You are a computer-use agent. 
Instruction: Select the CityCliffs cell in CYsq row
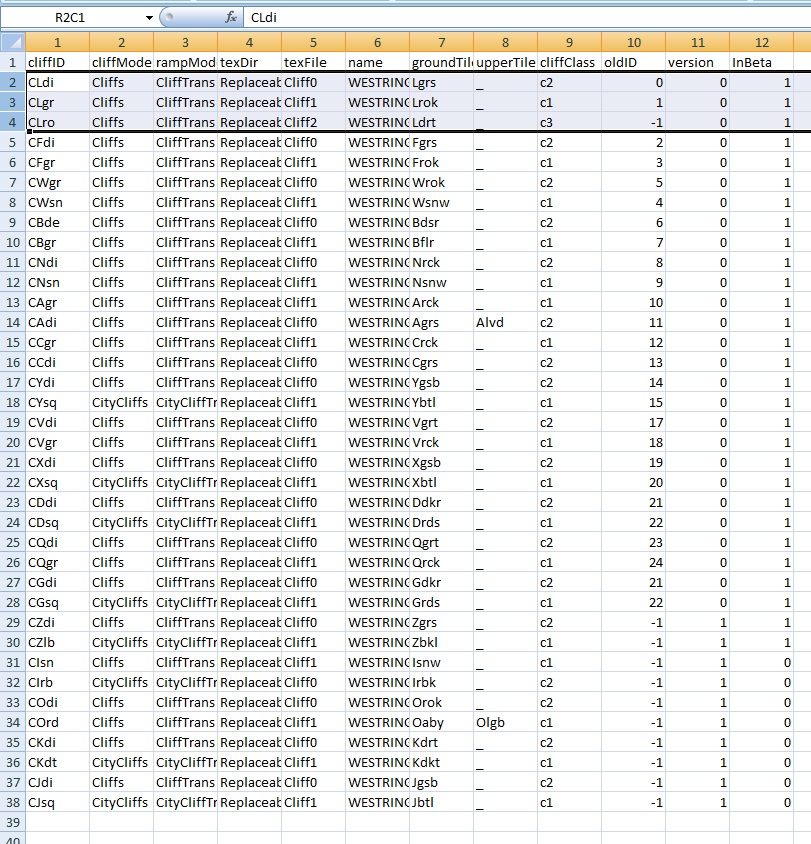pyautogui.click(x=122, y=403)
